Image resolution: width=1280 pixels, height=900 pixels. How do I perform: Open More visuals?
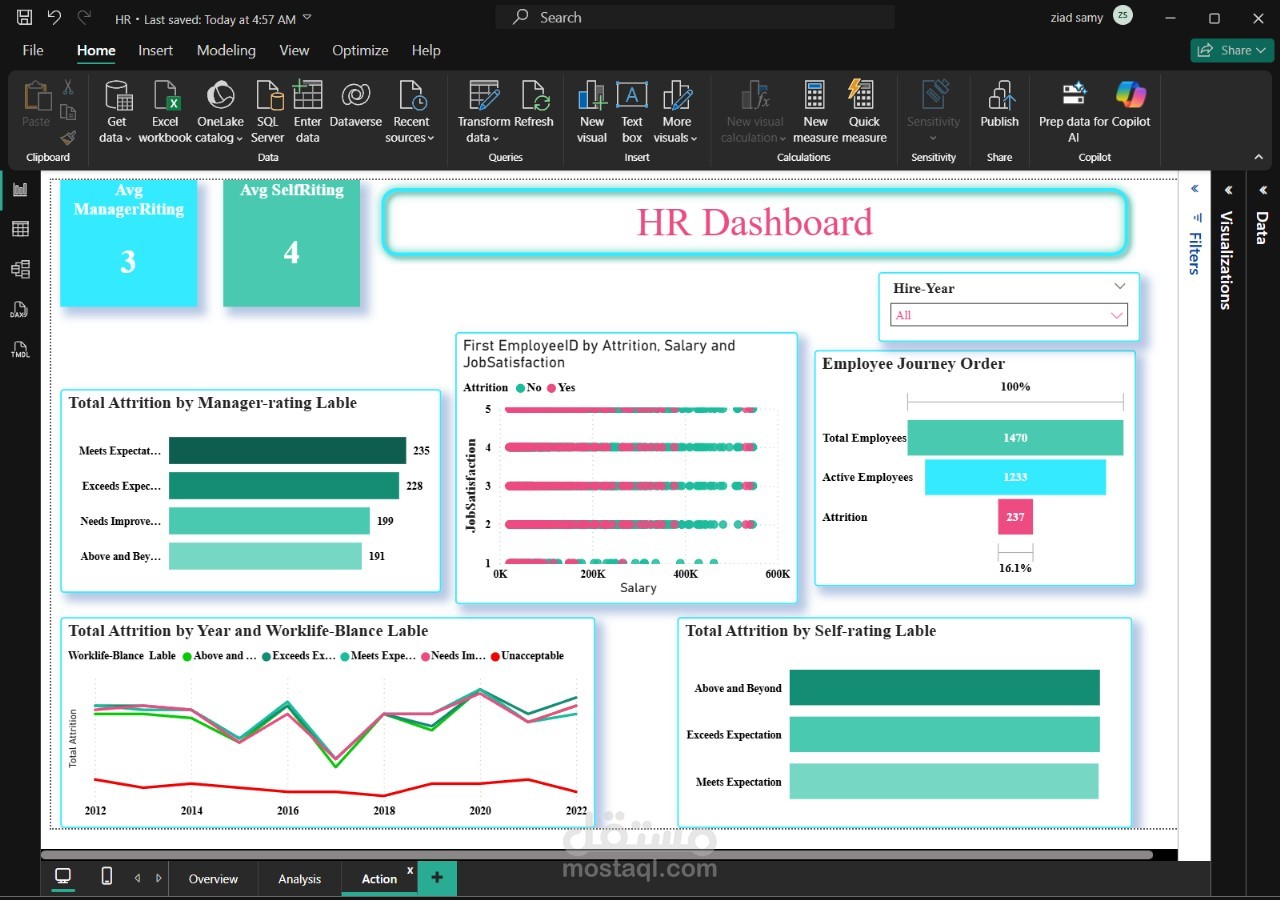point(677,111)
